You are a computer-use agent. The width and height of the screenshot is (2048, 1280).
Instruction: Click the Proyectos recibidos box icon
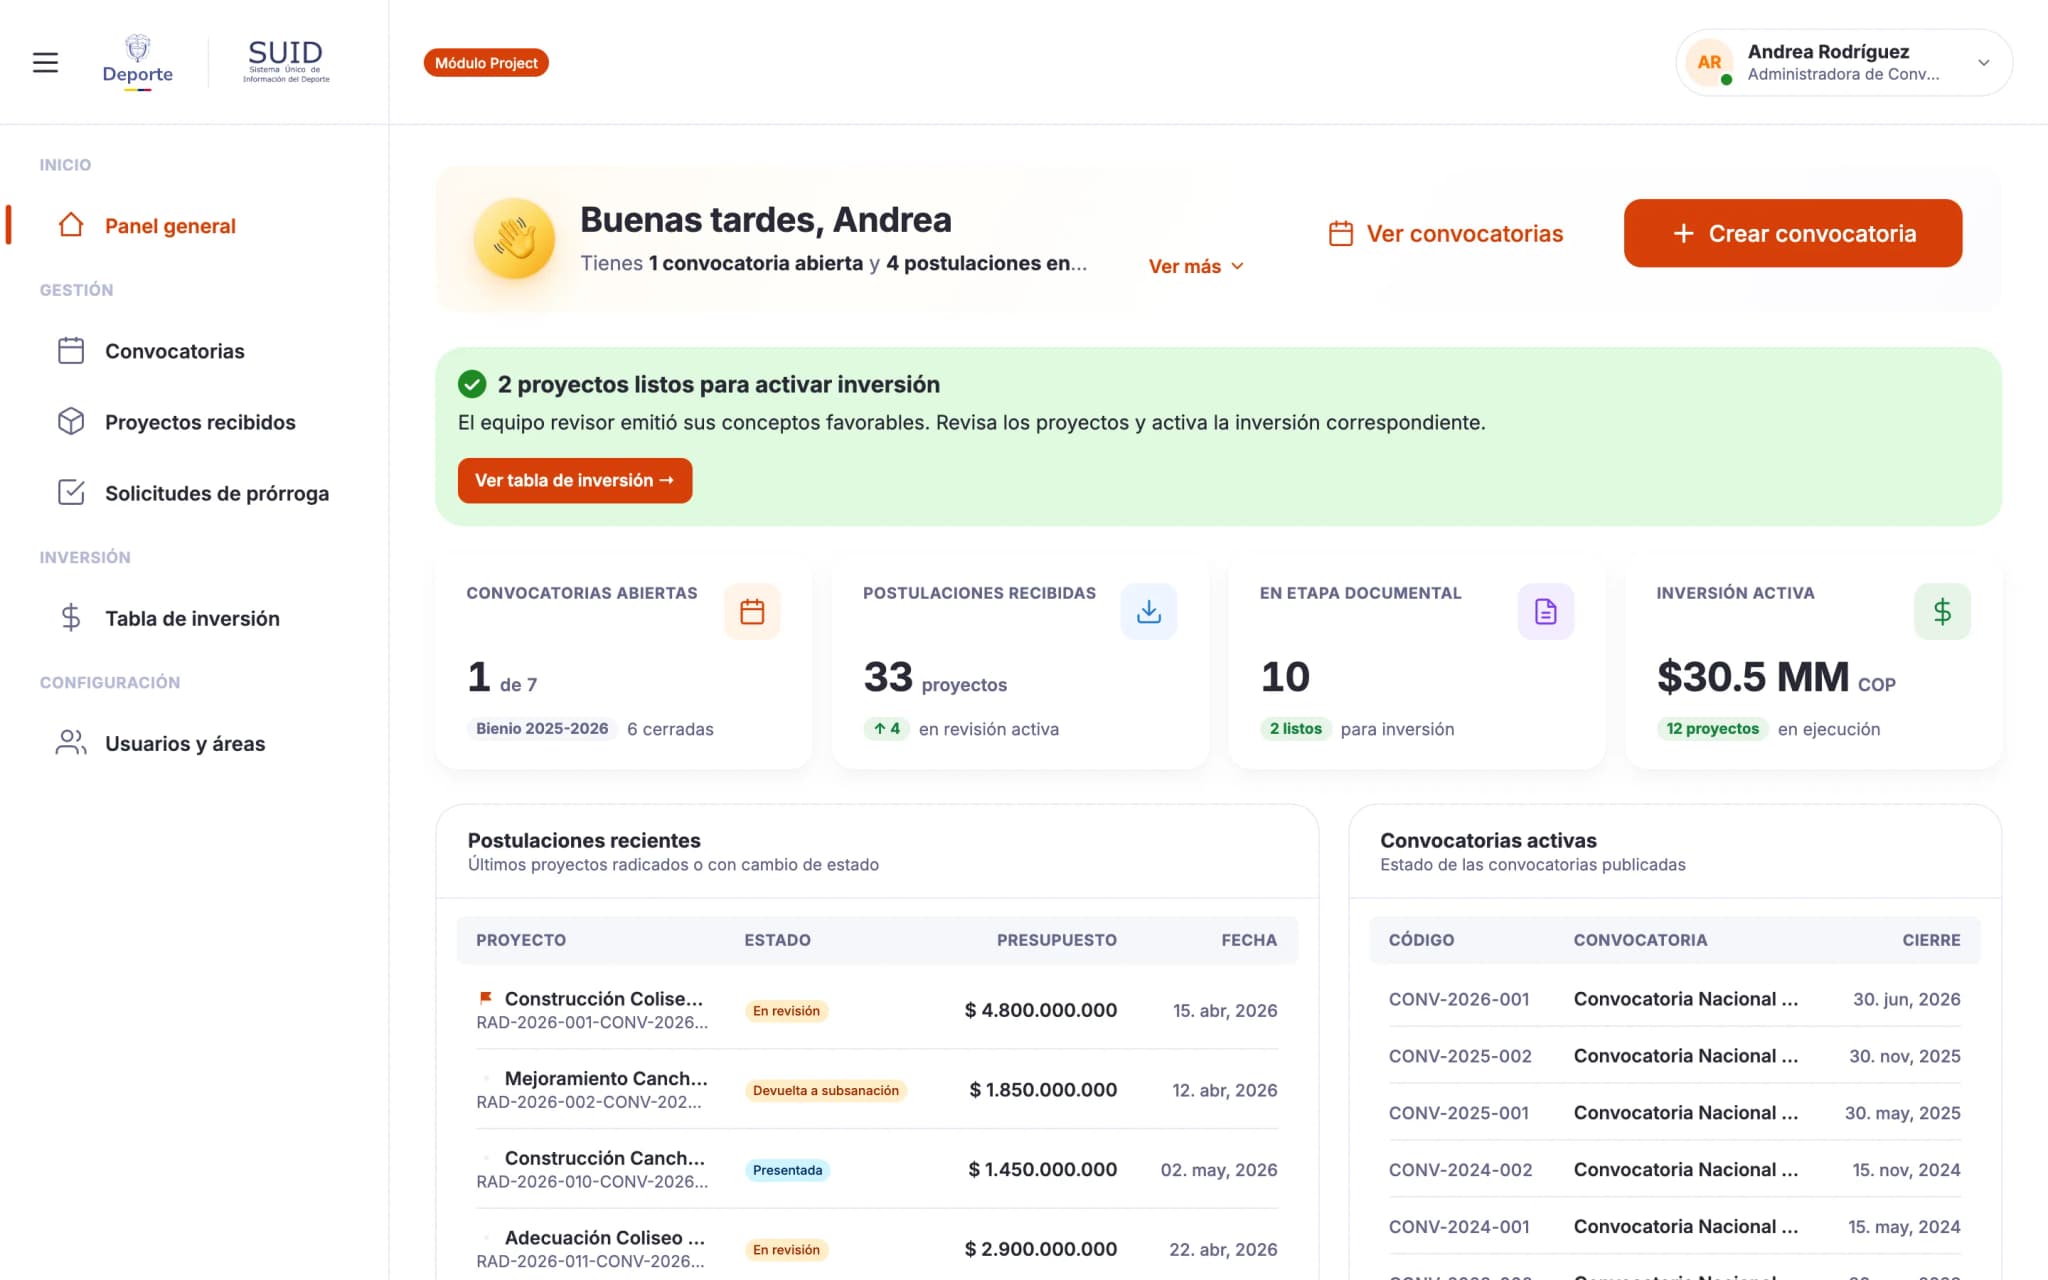(71, 422)
